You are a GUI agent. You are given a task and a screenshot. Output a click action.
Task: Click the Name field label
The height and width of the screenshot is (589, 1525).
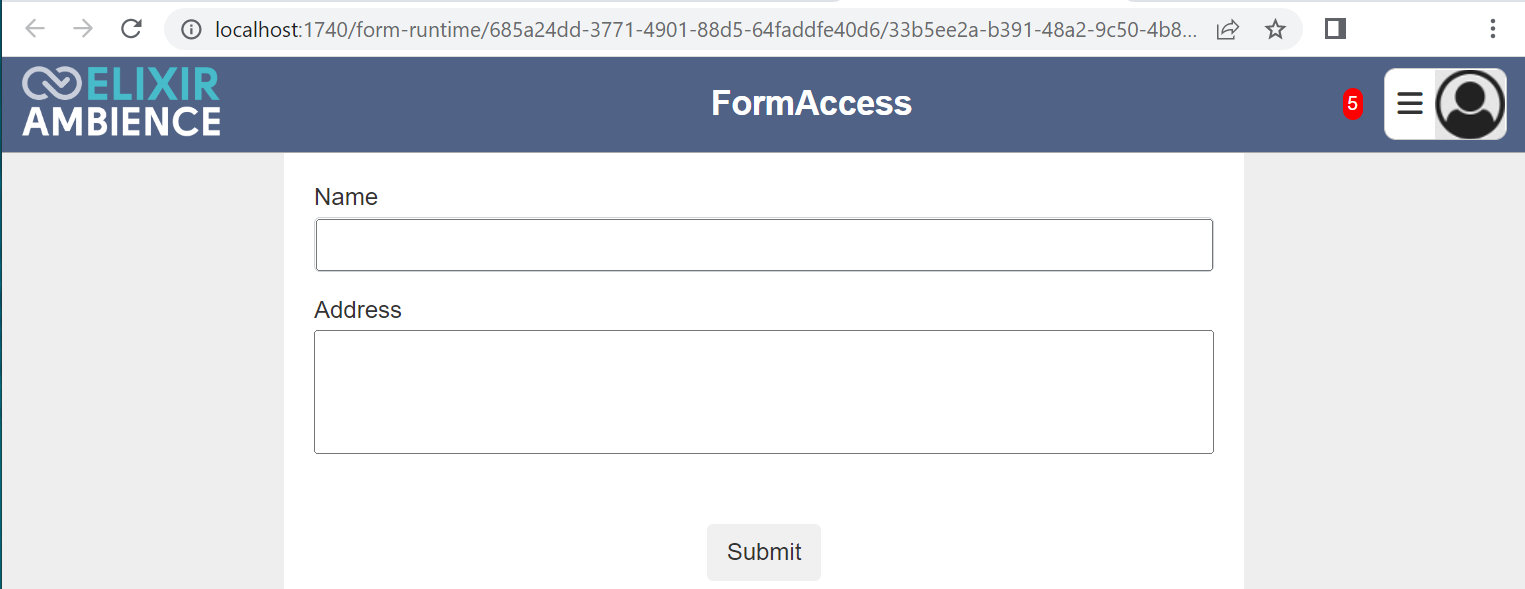[346, 197]
